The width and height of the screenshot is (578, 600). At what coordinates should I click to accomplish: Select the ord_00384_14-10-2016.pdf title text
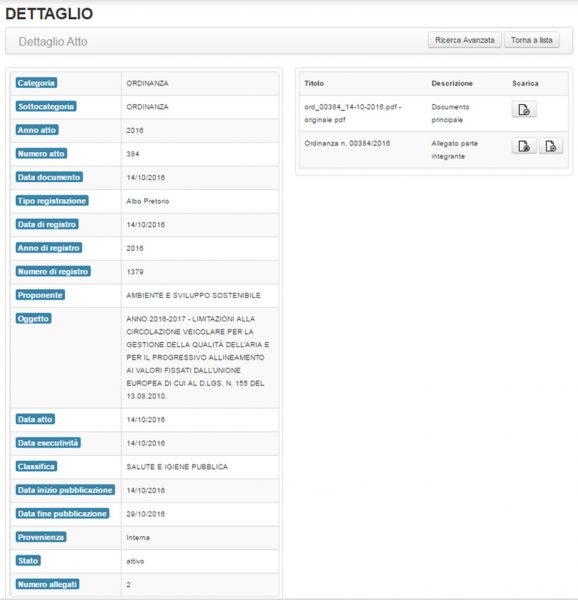click(353, 113)
